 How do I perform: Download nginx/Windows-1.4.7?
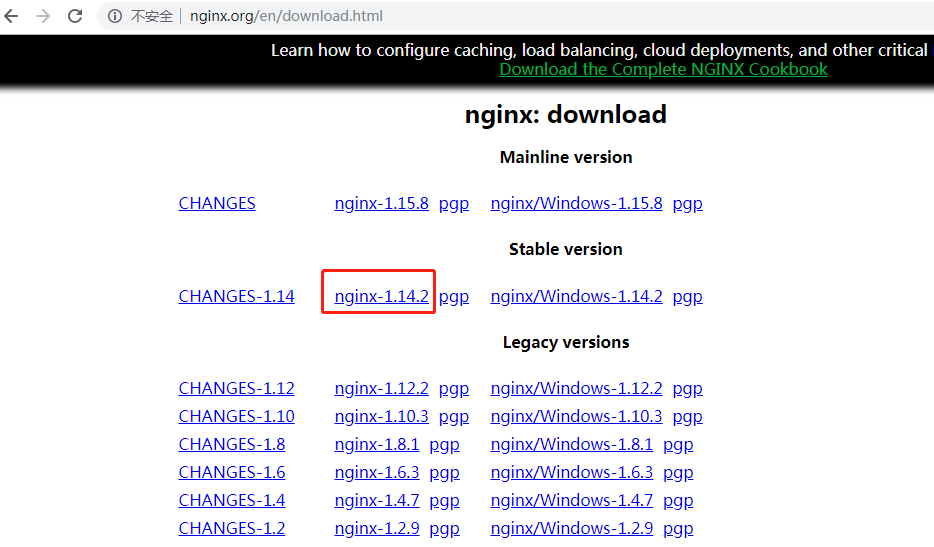[571, 501]
